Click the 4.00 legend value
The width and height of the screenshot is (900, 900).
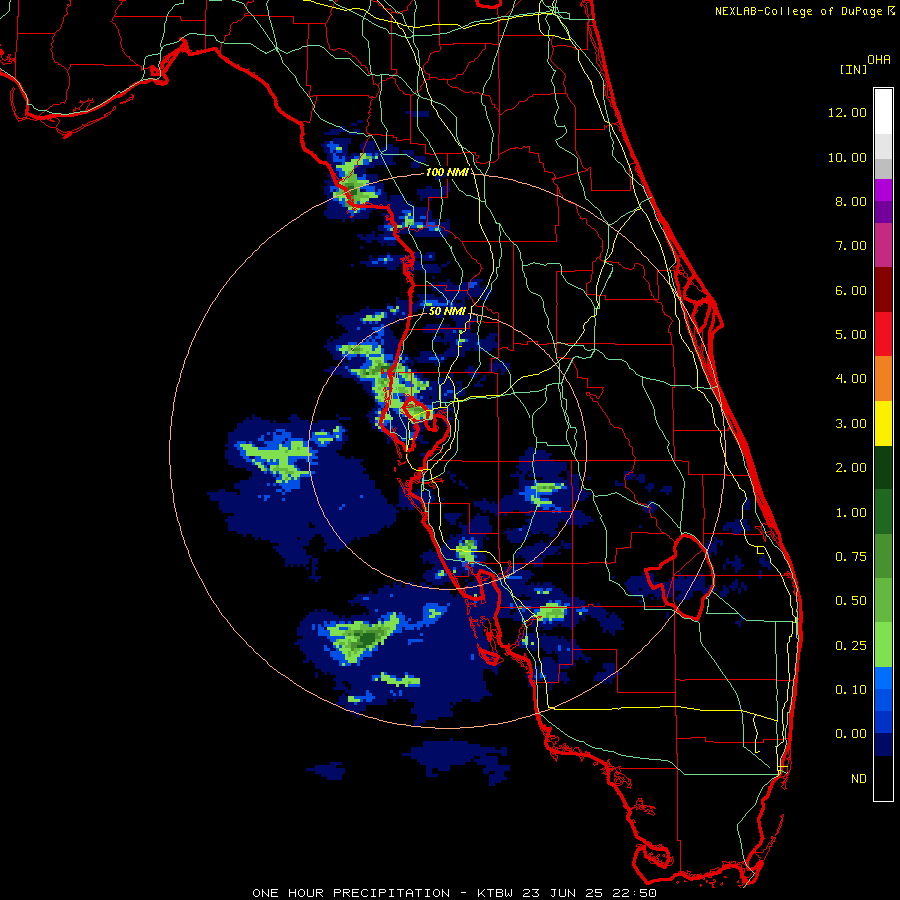(851, 379)
